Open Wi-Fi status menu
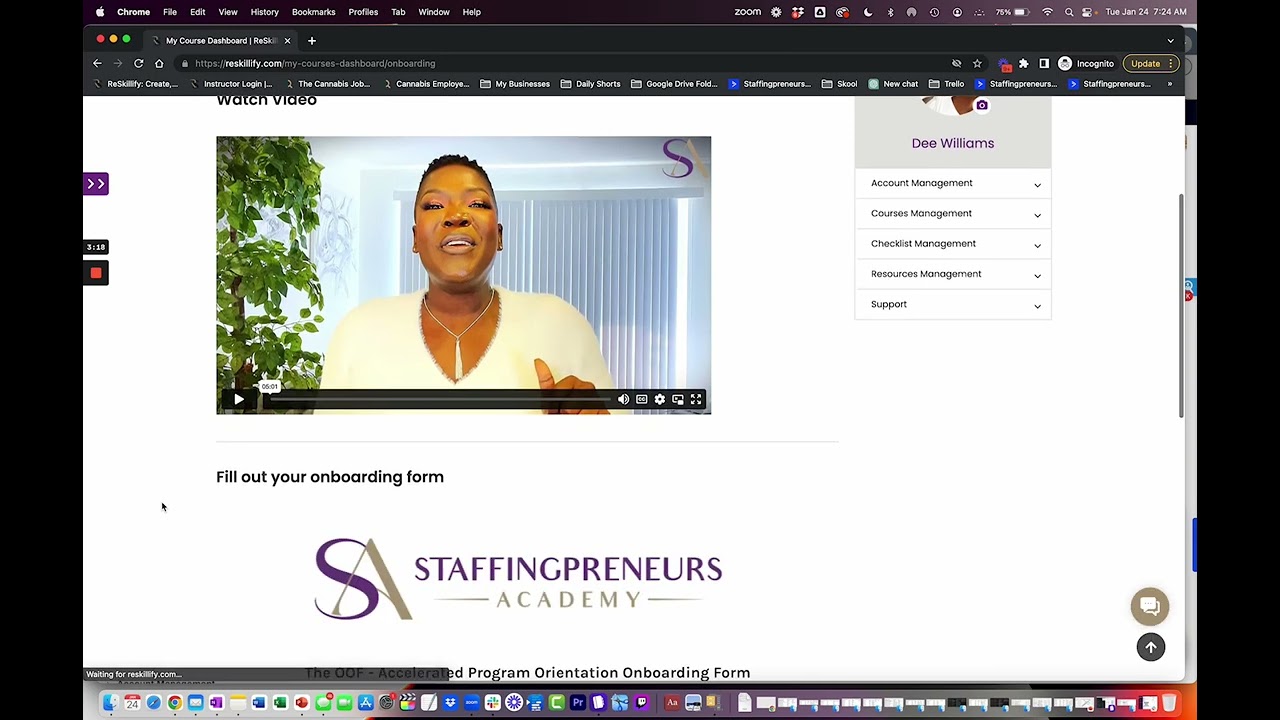 [x=1047, y=12]
